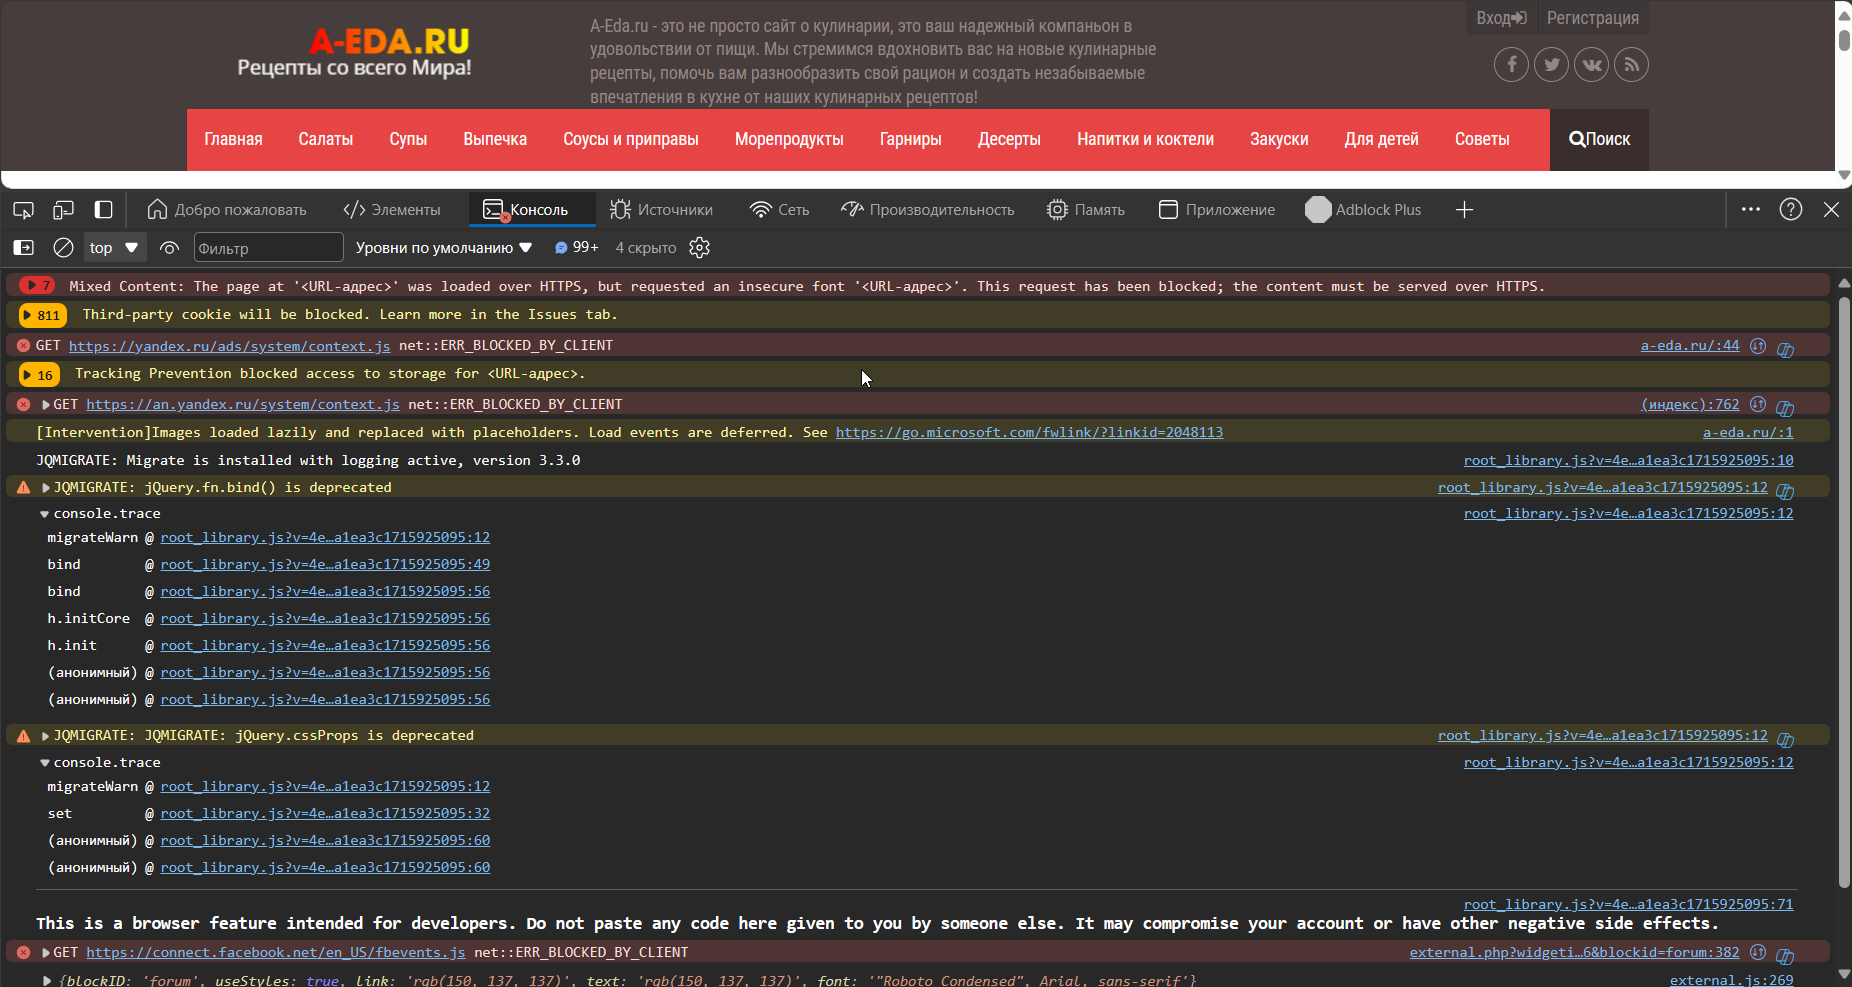Screen dimensions: 1852x987
Task: Clear the console output
Action: (63, 248)
